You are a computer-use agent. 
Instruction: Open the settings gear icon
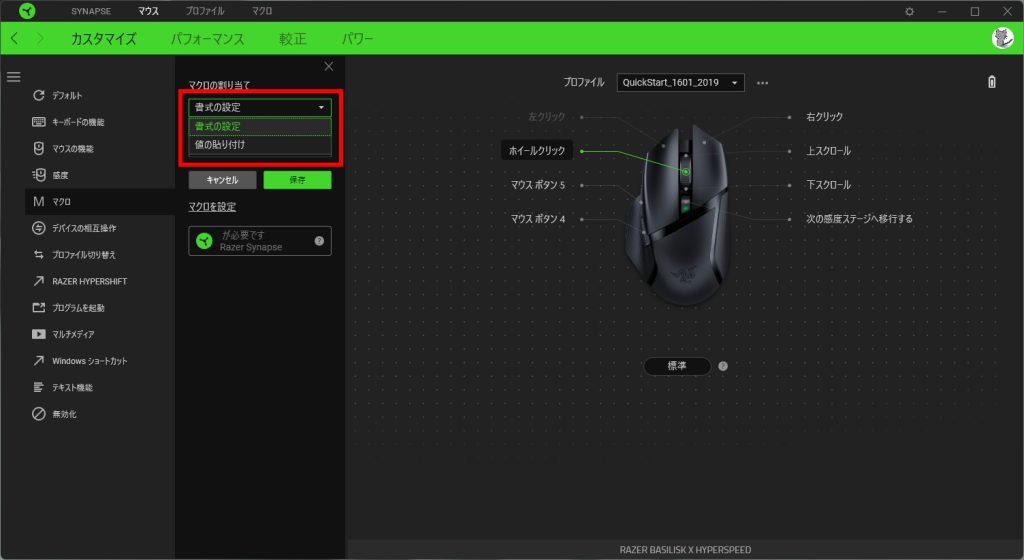tap(909, 11)
